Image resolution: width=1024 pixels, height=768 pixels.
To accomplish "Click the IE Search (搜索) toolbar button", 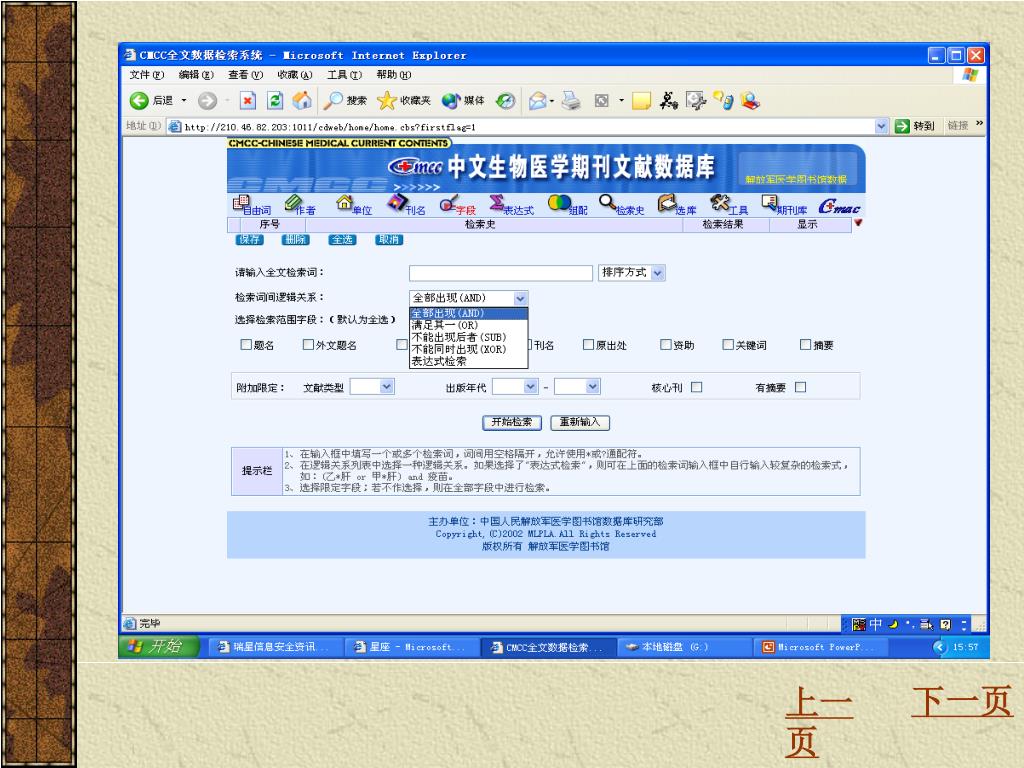I will (346, 101).
